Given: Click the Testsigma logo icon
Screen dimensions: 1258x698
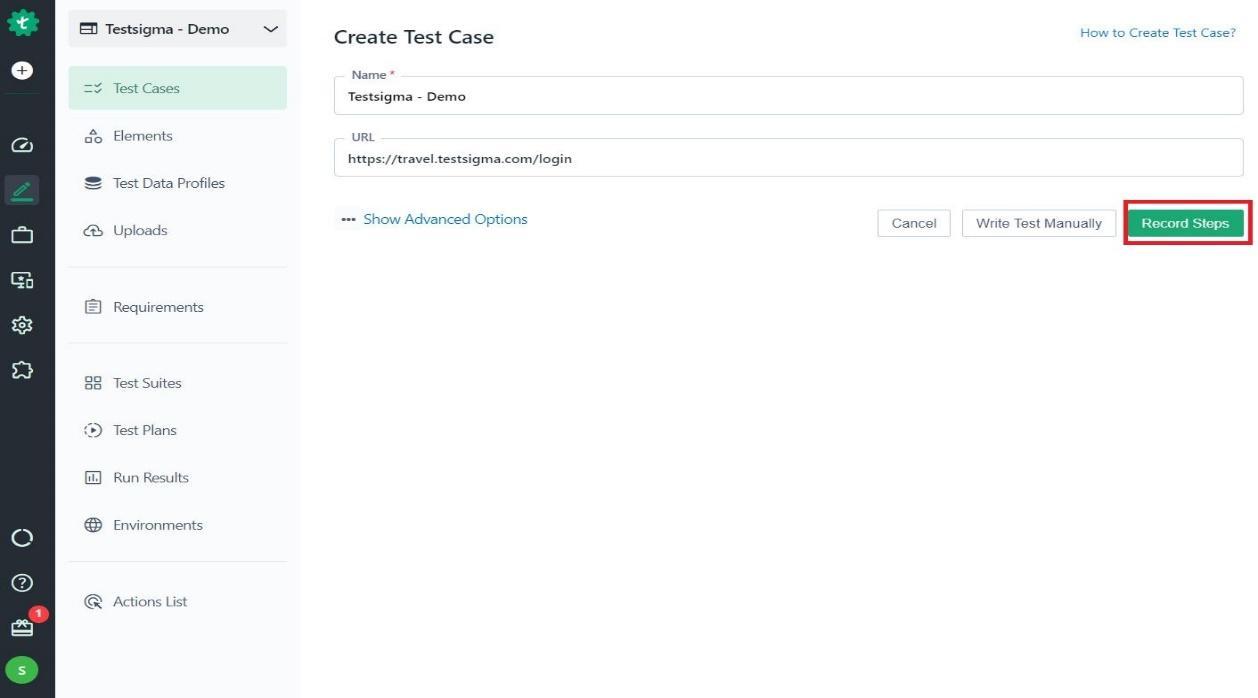Looking at the screenshot, I should coord(22,24).
